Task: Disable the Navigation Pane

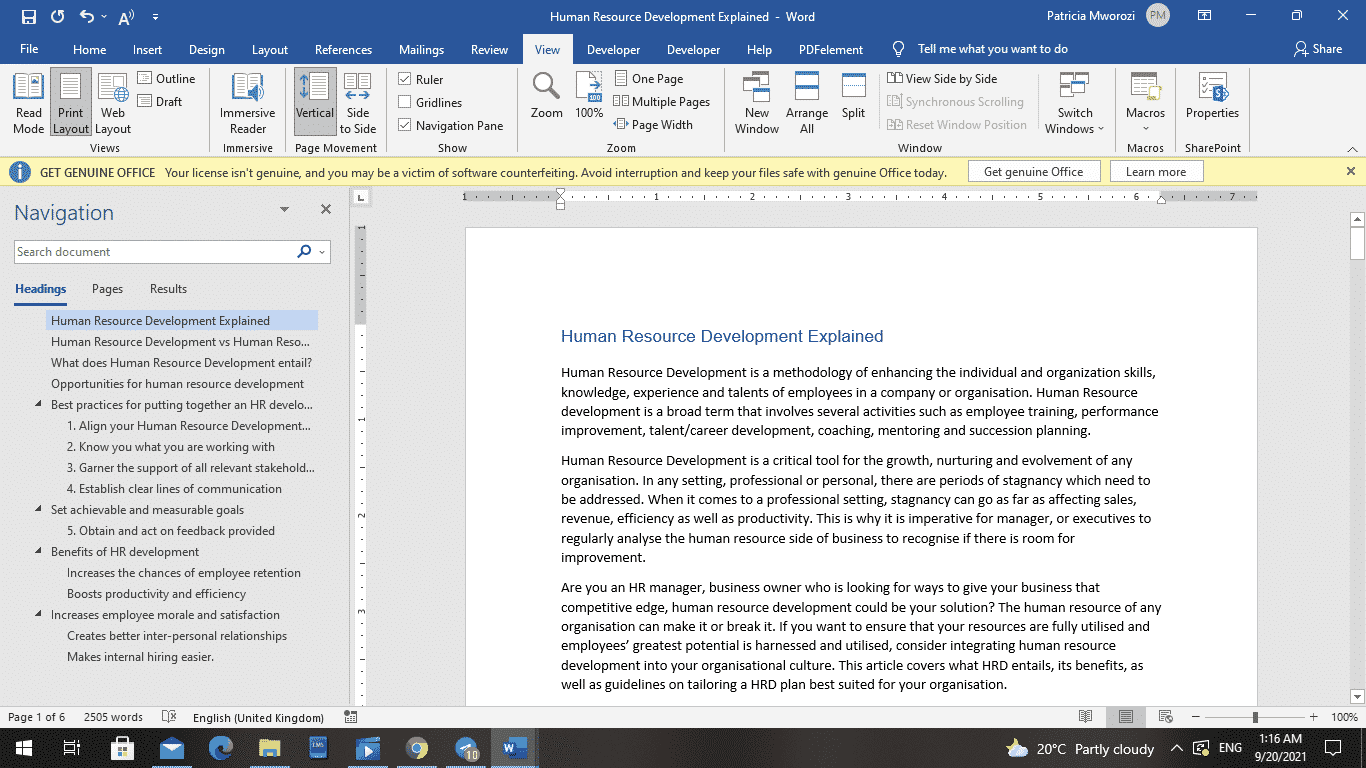Action: pos(404,124)
